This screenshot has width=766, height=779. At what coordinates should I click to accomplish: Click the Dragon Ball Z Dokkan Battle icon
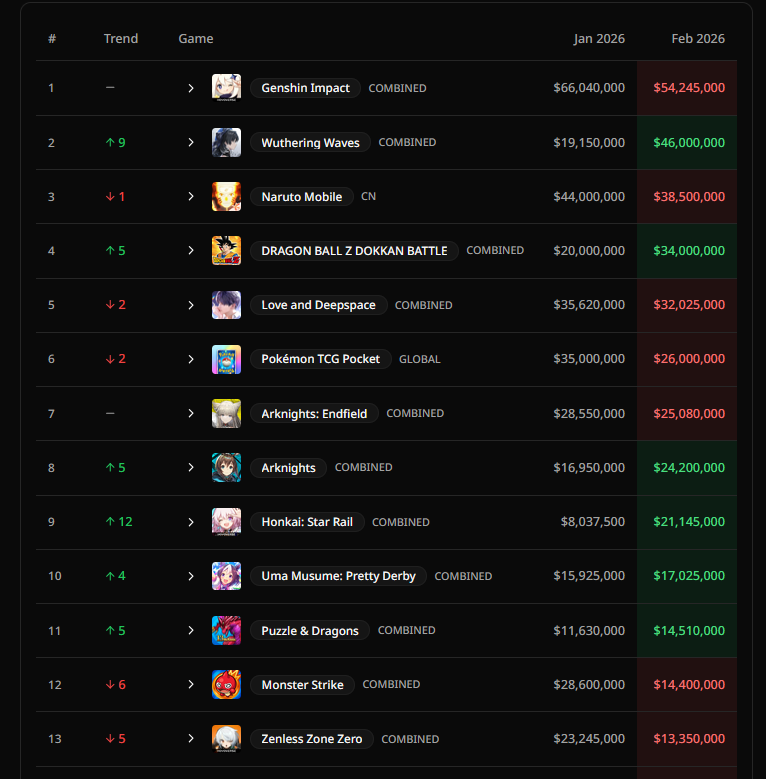tap(227, 250)
